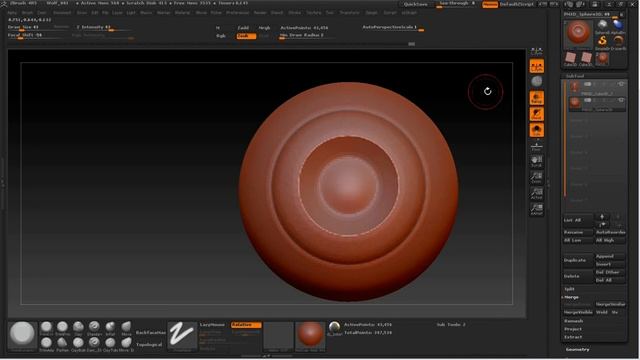The image size is (640, 360).
Task: Toggle the orange Zsub mode
Action: 246,36
